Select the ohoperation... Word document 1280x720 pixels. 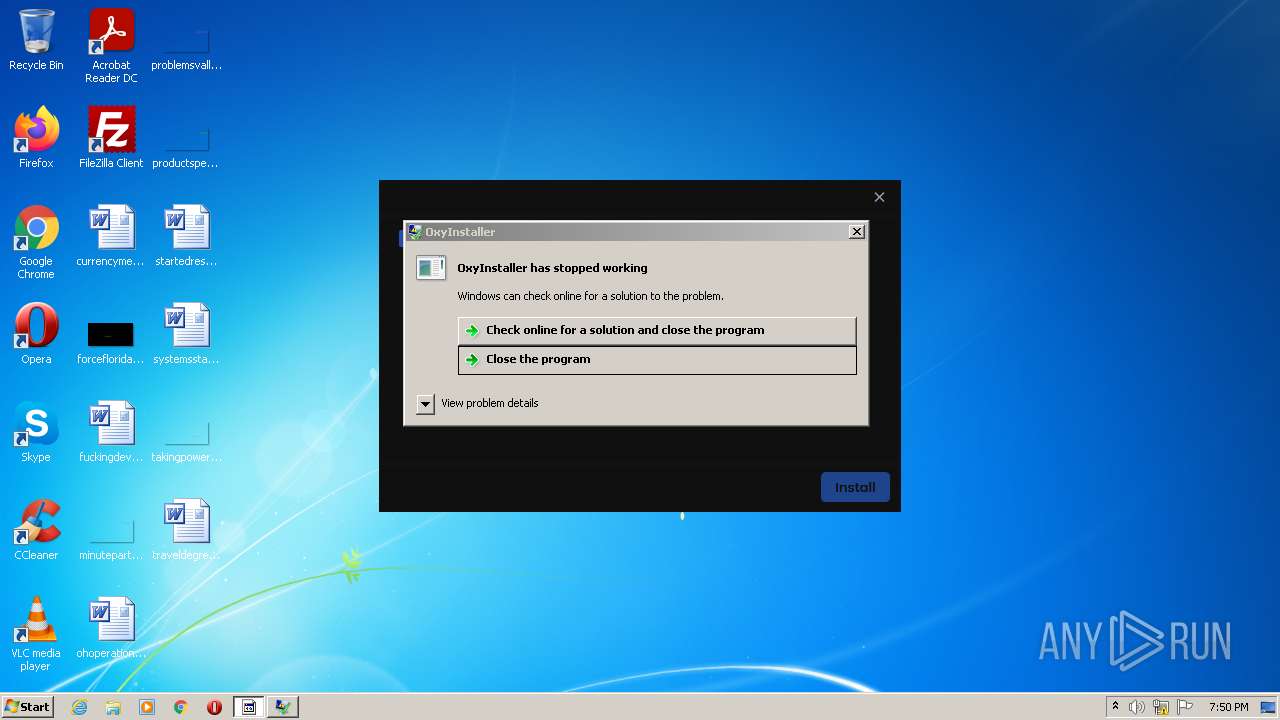[111, 628]
